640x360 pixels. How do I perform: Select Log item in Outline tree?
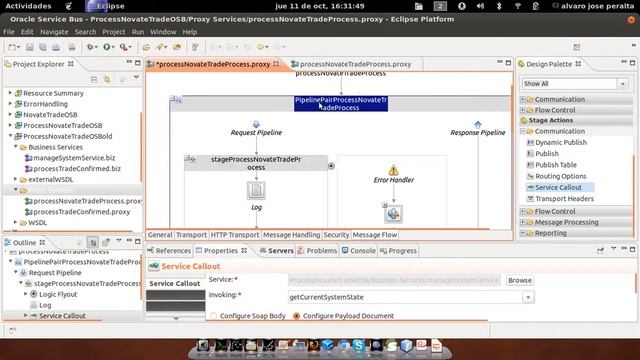(x=45, y=305)
